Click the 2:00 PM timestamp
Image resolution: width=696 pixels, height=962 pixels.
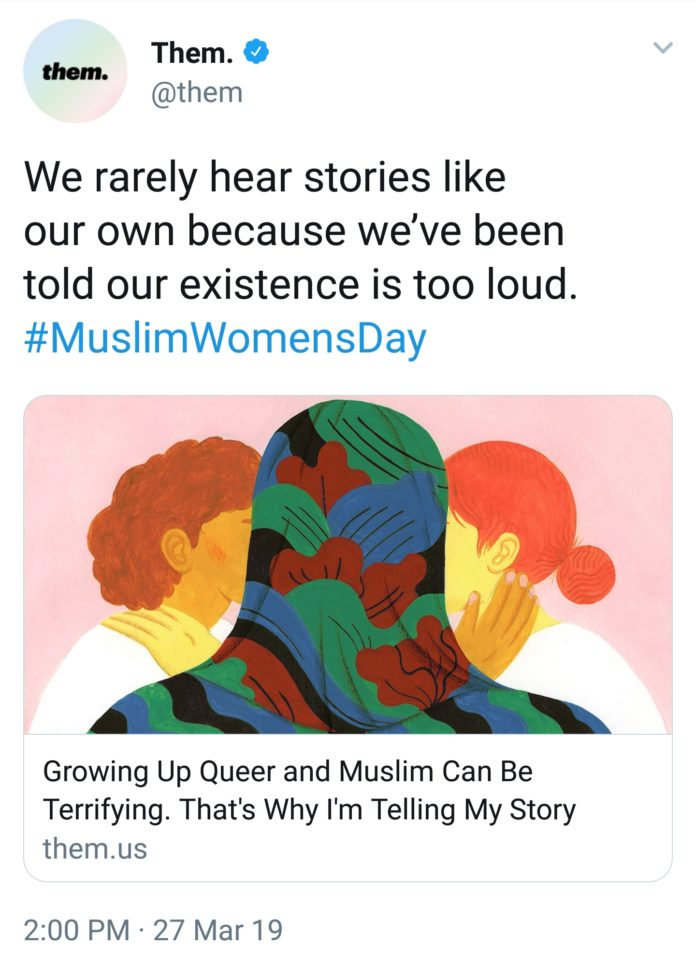[77, 929]
